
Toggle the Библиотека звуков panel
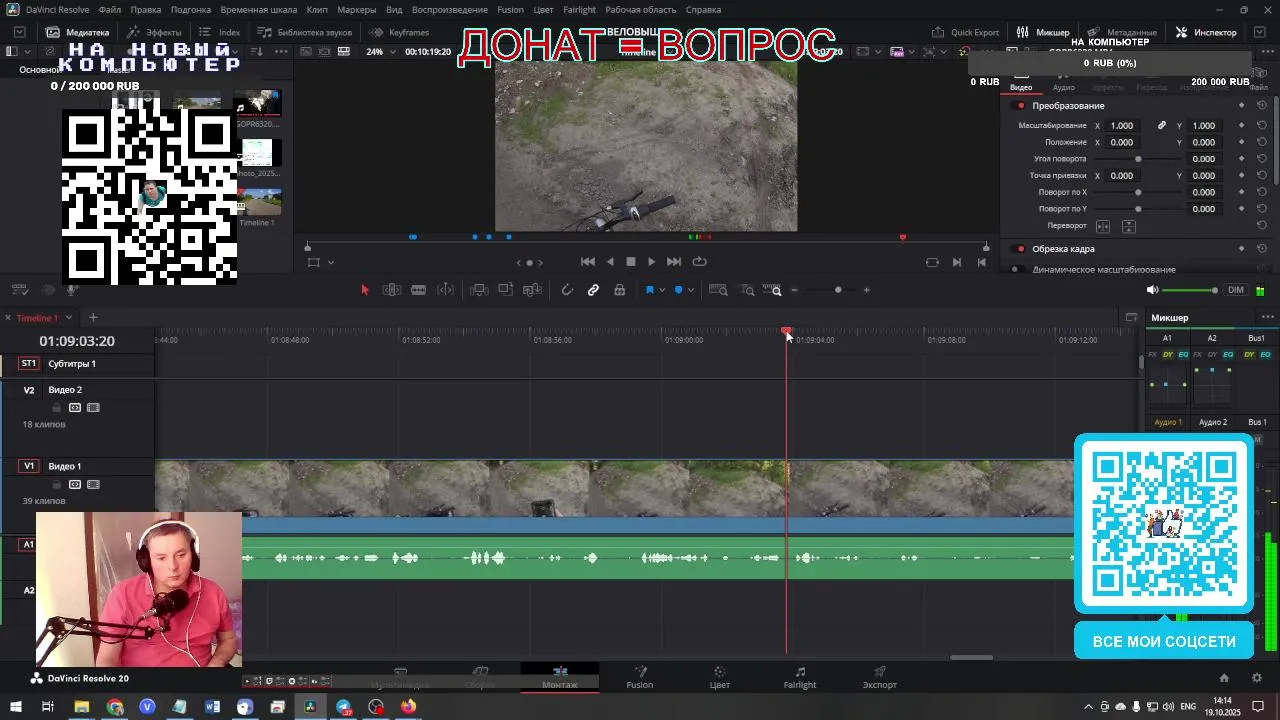pos(305,32)
